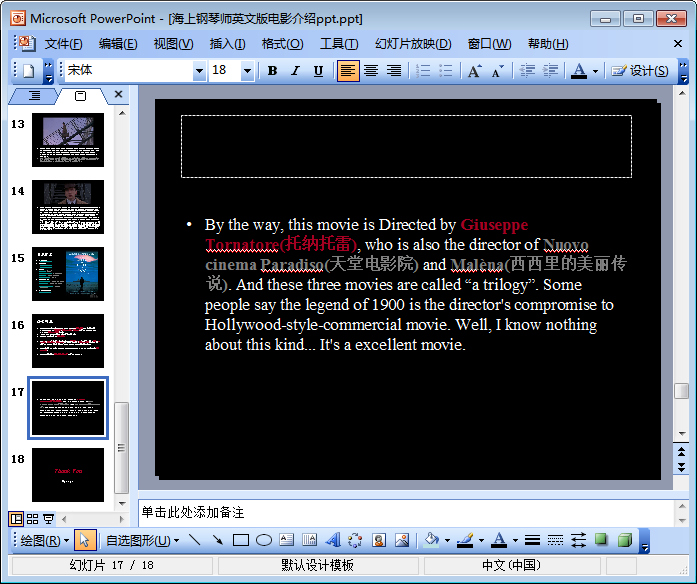Switch to Slide Sorter view

(x=32, y=519)
